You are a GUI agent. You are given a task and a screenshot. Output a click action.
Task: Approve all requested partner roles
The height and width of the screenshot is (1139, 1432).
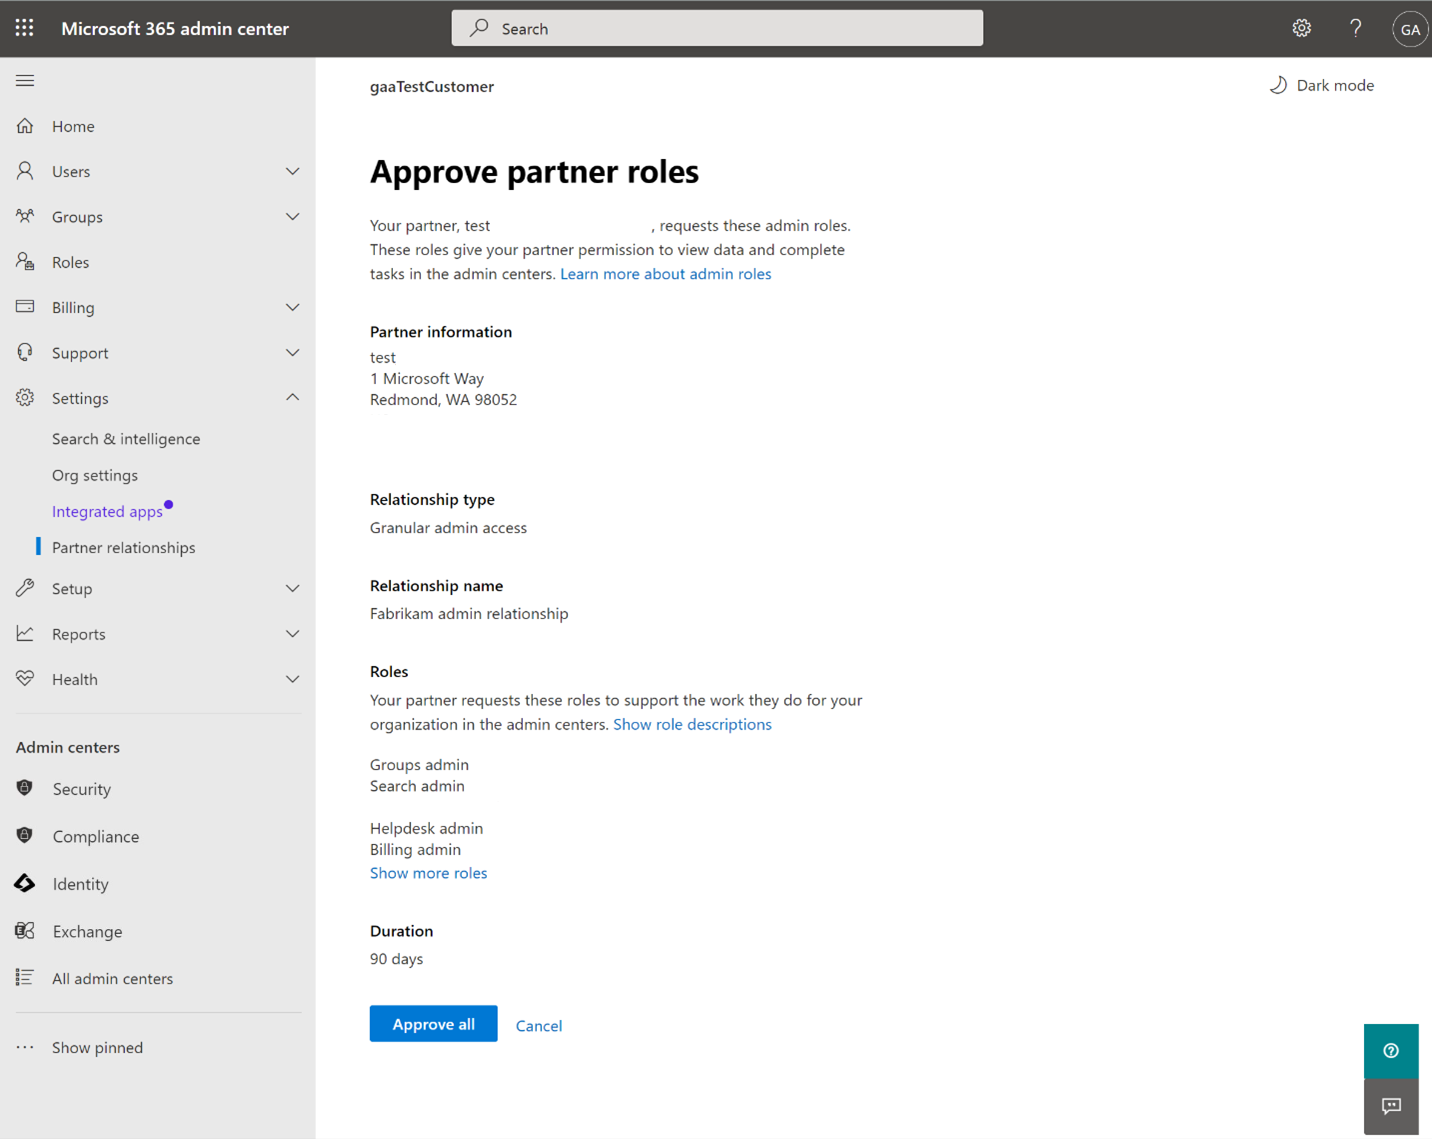tap(433, 1024)
